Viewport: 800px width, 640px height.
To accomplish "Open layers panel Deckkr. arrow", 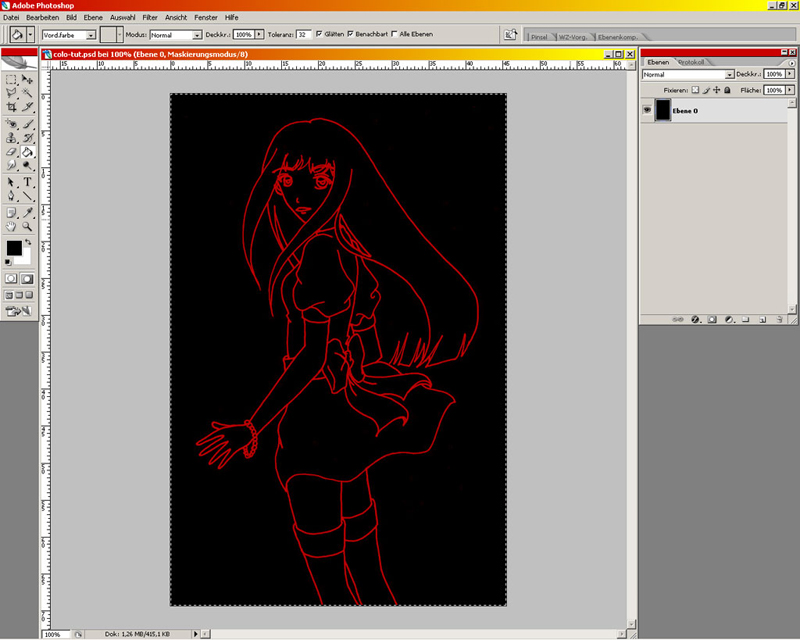I will (790, 74).
